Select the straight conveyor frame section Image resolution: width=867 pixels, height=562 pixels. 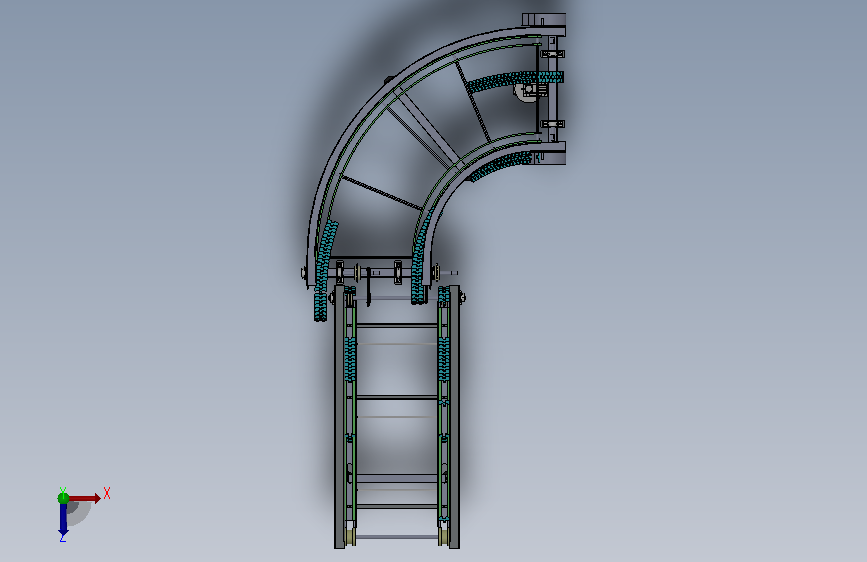[x=397, y=417]
